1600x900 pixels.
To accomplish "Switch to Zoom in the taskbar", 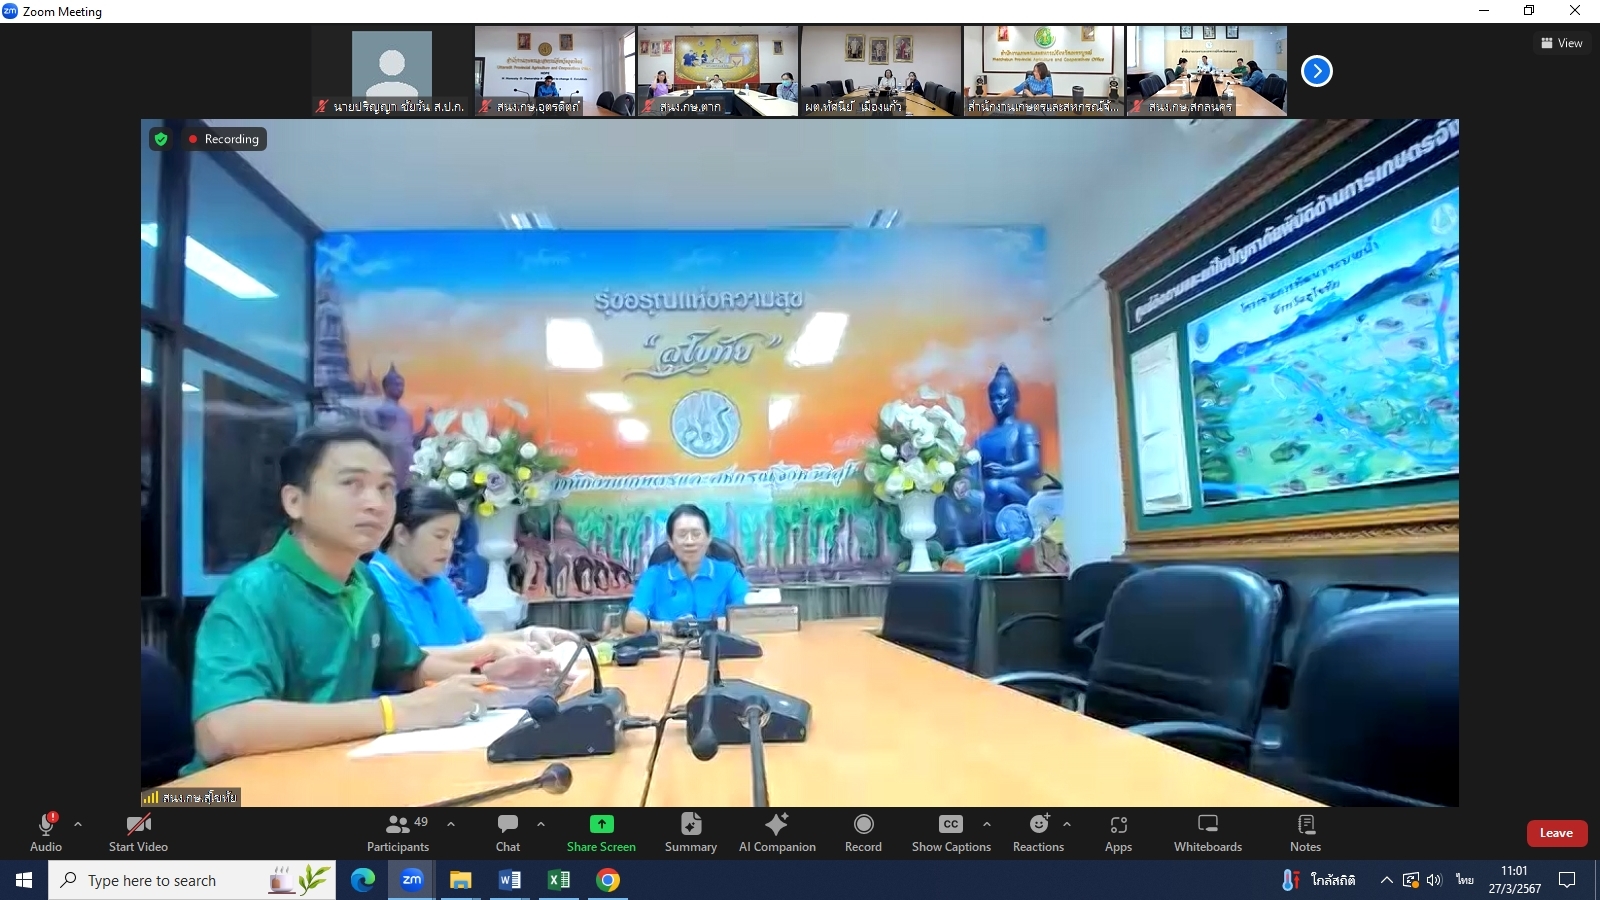I will pyautogui.click(x=411, y=880).
